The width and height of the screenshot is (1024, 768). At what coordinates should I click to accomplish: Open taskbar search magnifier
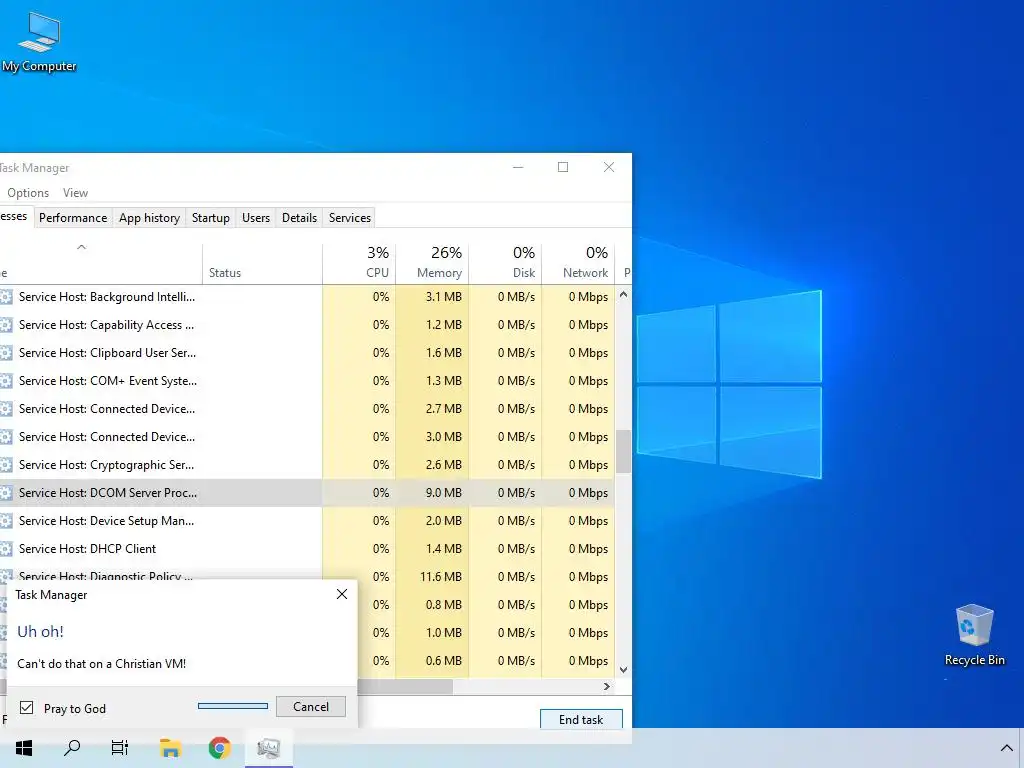[72, 748]
